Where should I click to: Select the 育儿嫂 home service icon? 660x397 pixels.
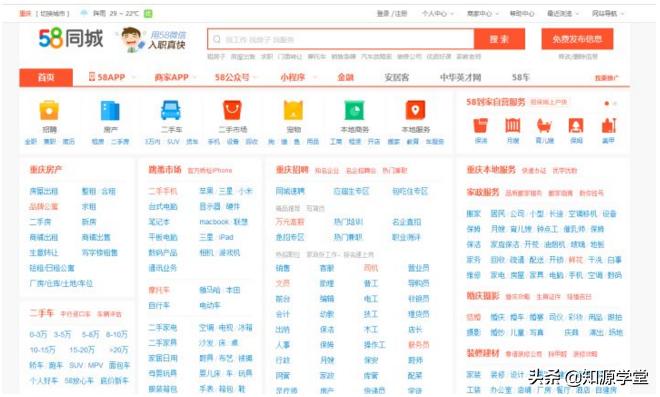[544, 125]
